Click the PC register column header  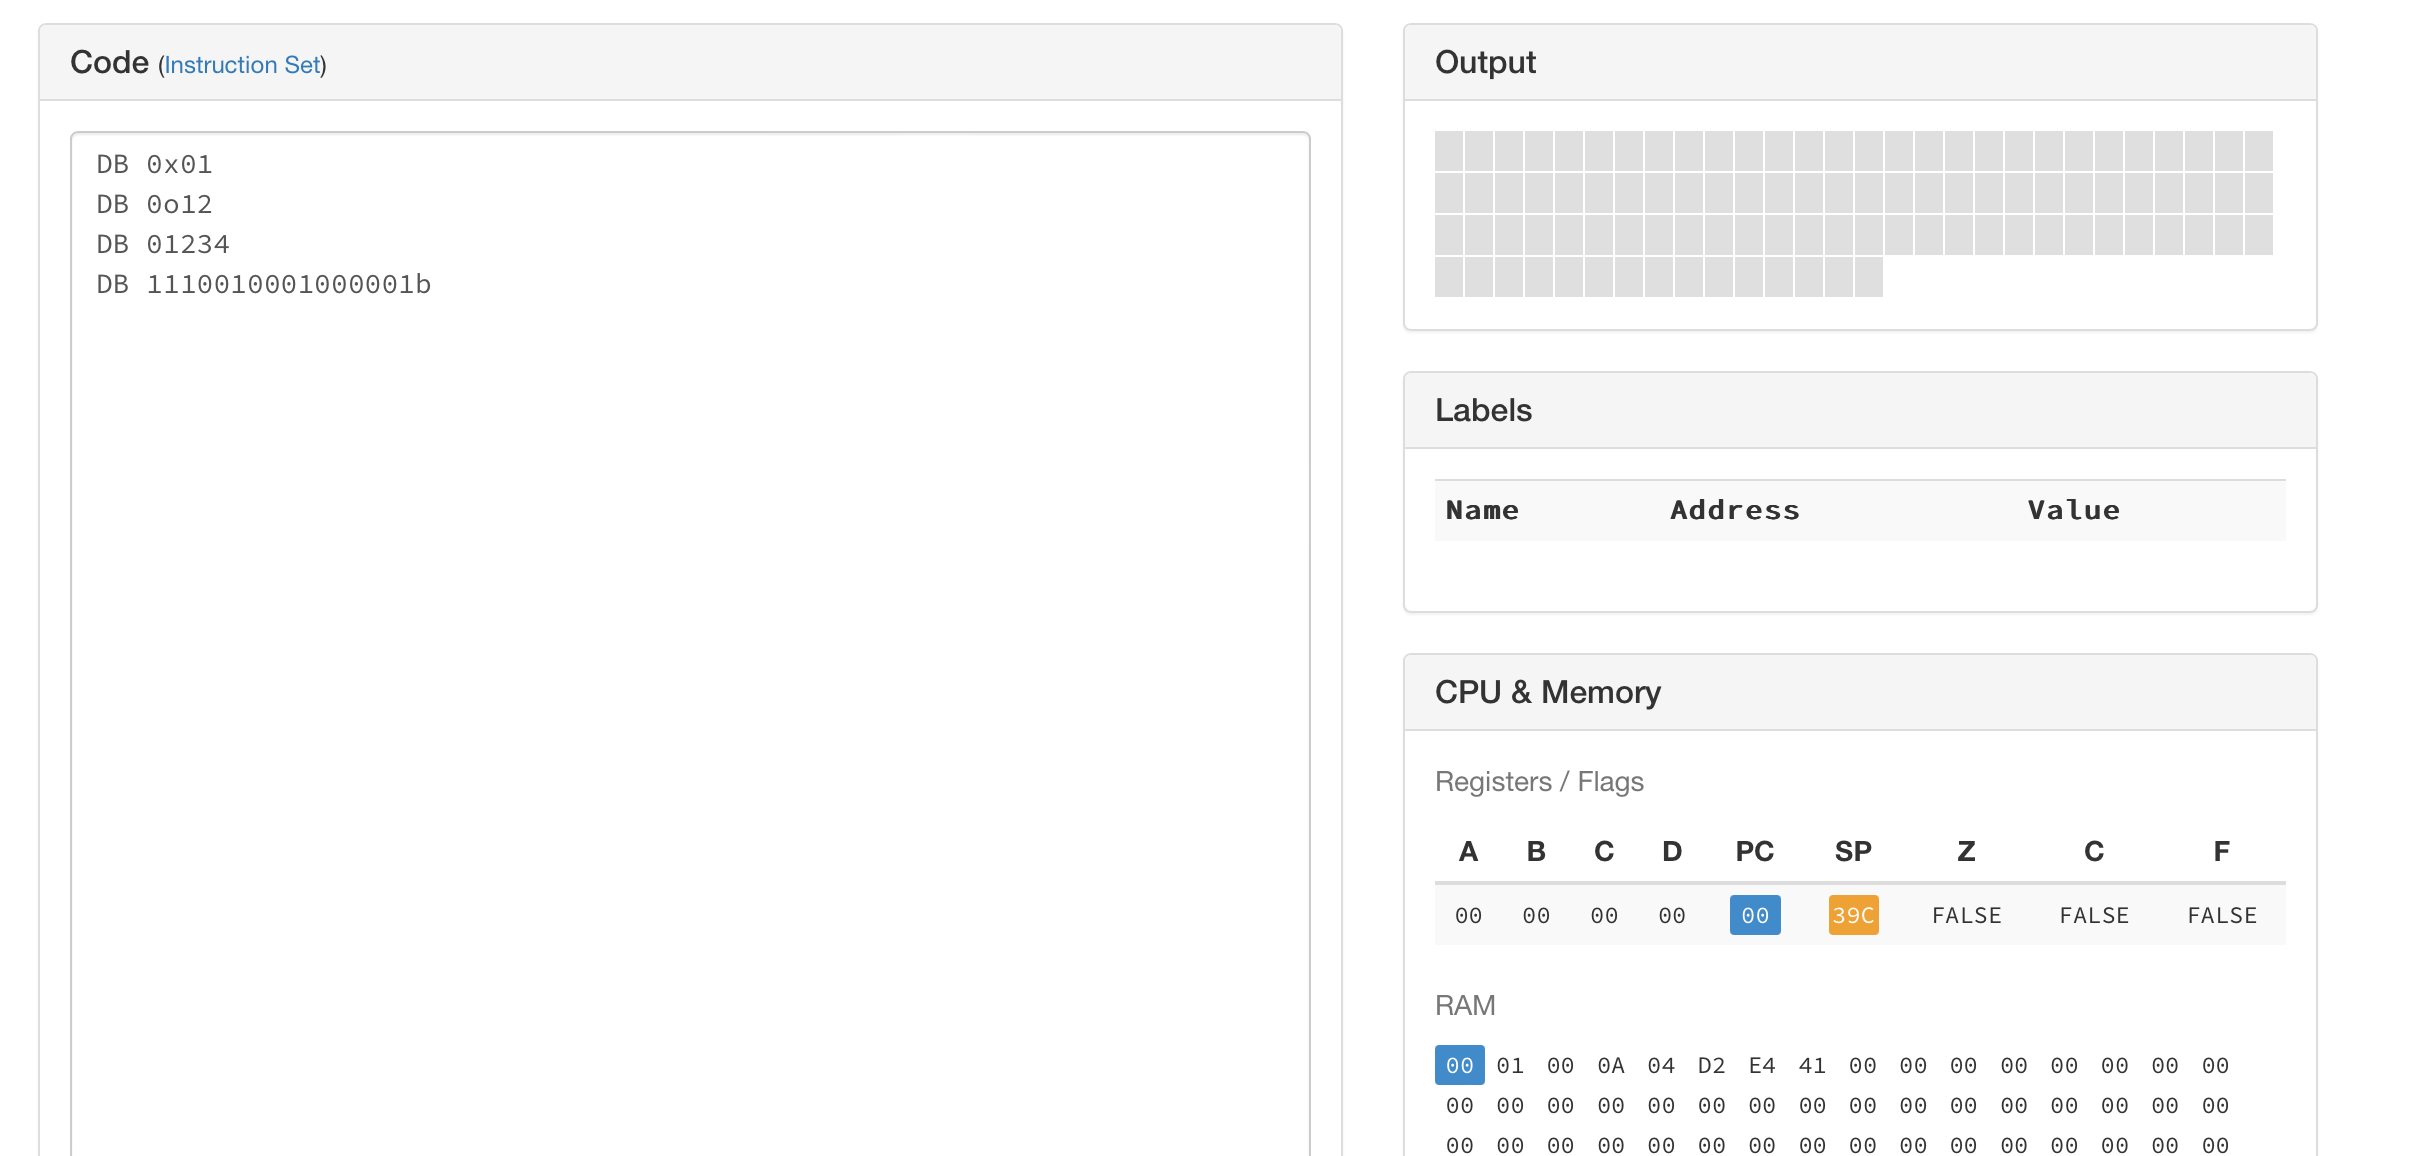click(1755, 851)
